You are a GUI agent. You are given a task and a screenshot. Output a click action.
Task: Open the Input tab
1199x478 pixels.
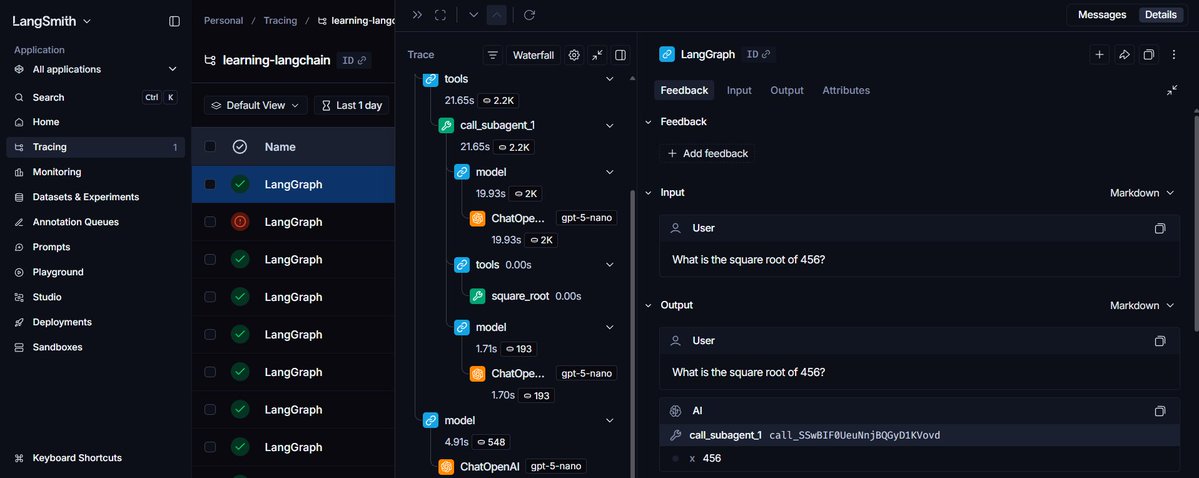pyautogui.click(x=739, y=90)
